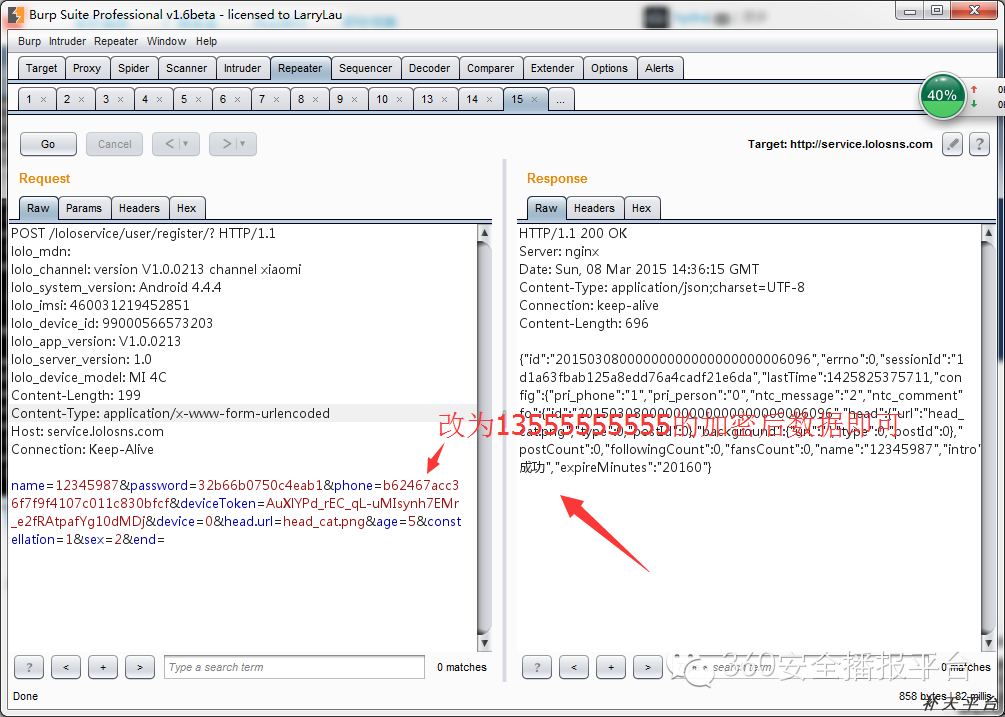Click the POST /loloservice/user/register line
The image size is (1005, 717).
[x=144, y=233]
